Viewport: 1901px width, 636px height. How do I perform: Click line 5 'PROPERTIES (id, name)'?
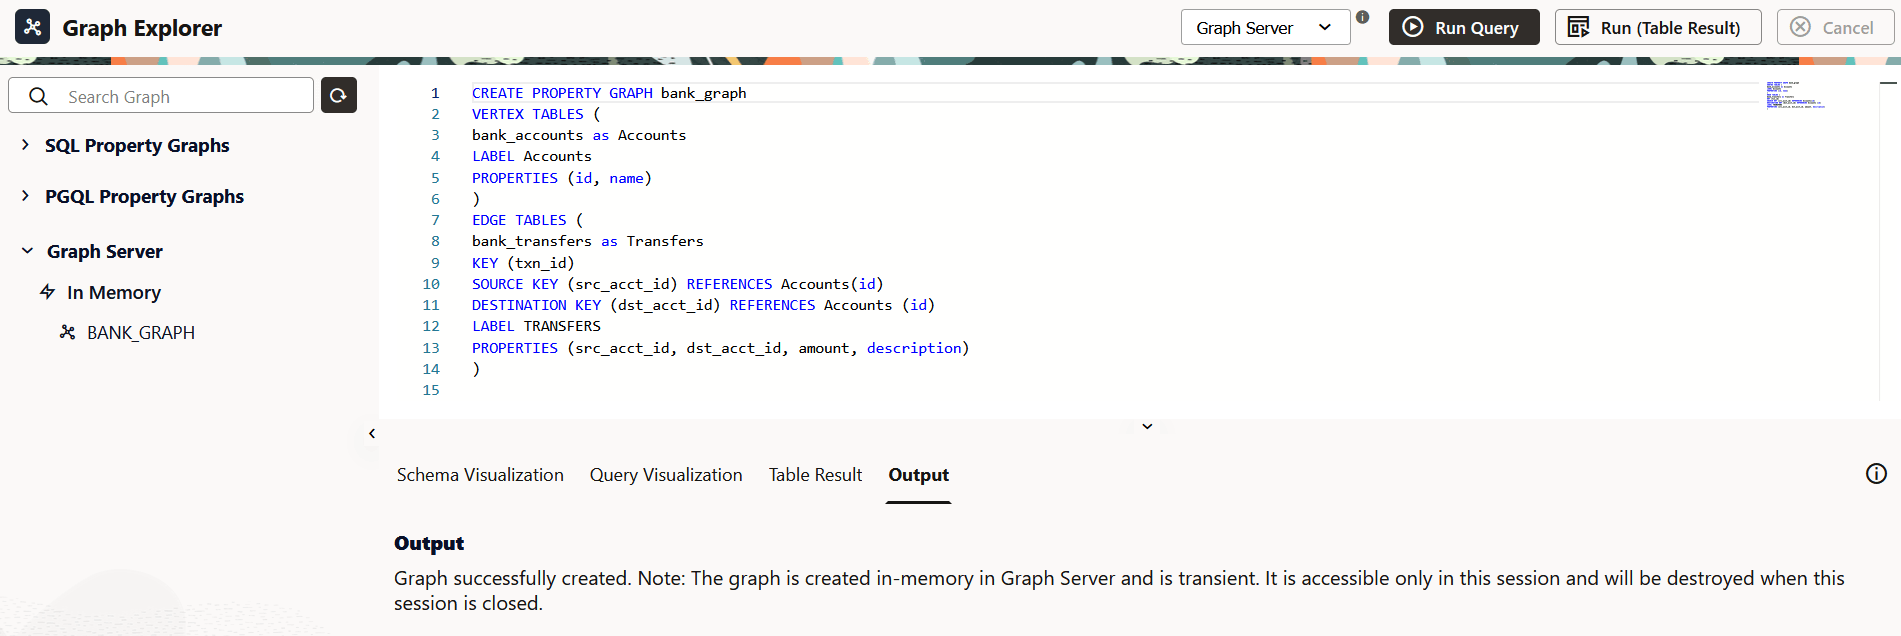coord(562,178)
